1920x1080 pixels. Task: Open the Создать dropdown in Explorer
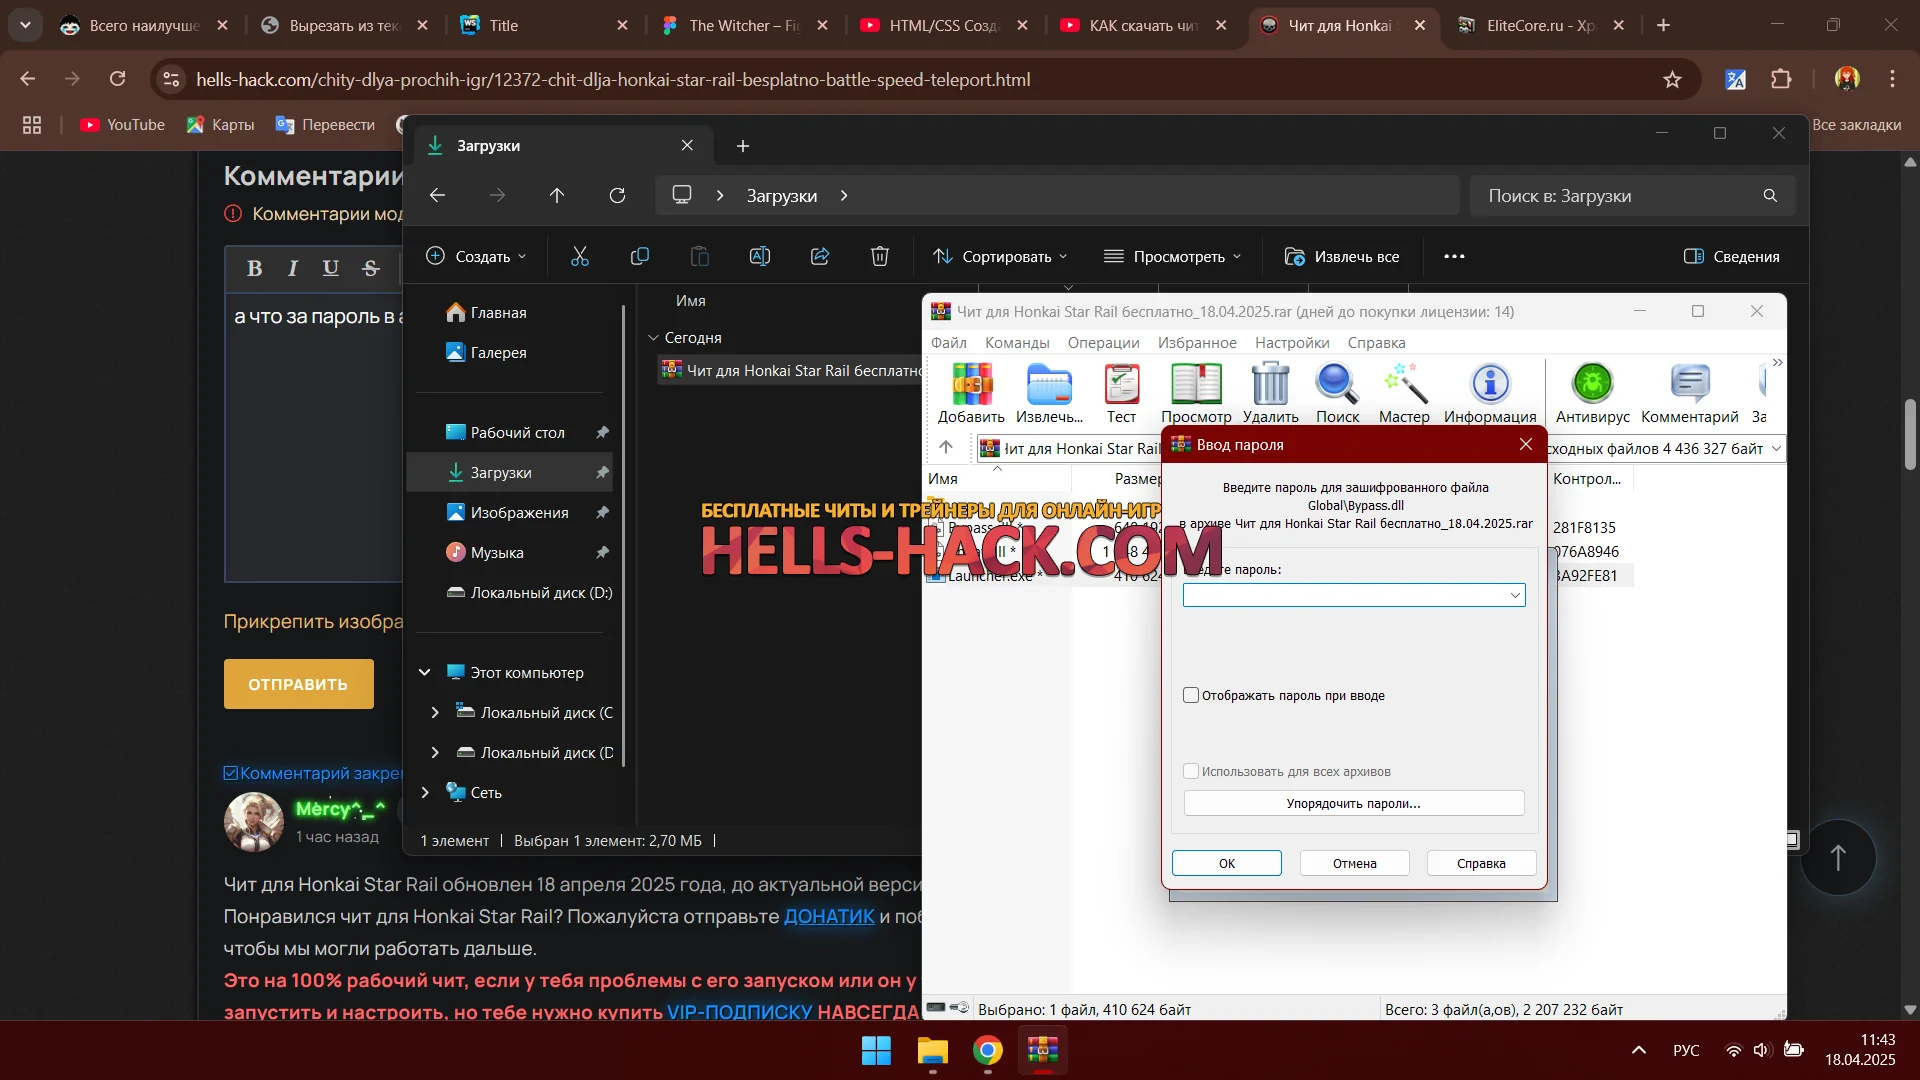pyautogui.click(x=476, y=257)
